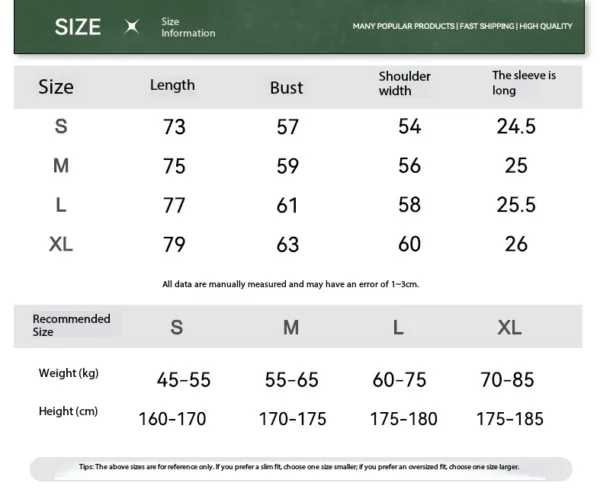The width and height of the screenshot is (600, 502).
Task: Click the "Height (cm)" row label
Action: click(x=69, y=411)
